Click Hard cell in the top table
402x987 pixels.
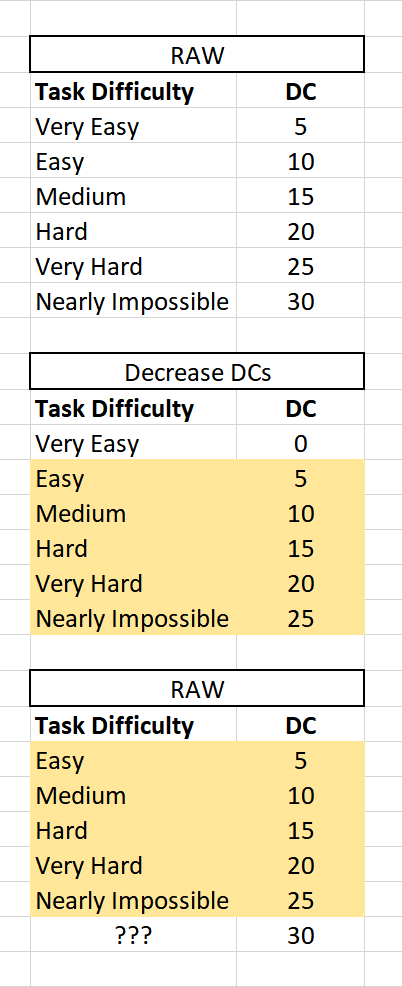tap(133, 232)
